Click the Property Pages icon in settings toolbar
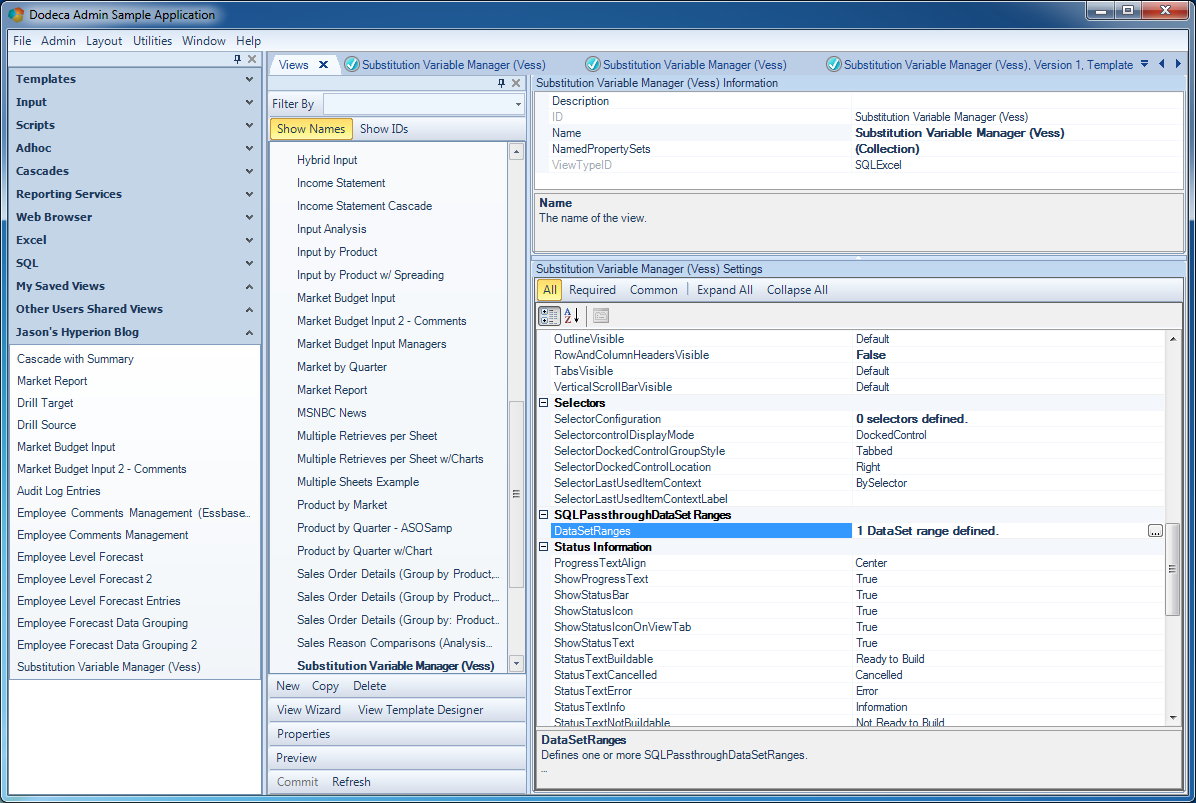 [x=601, y=316]
